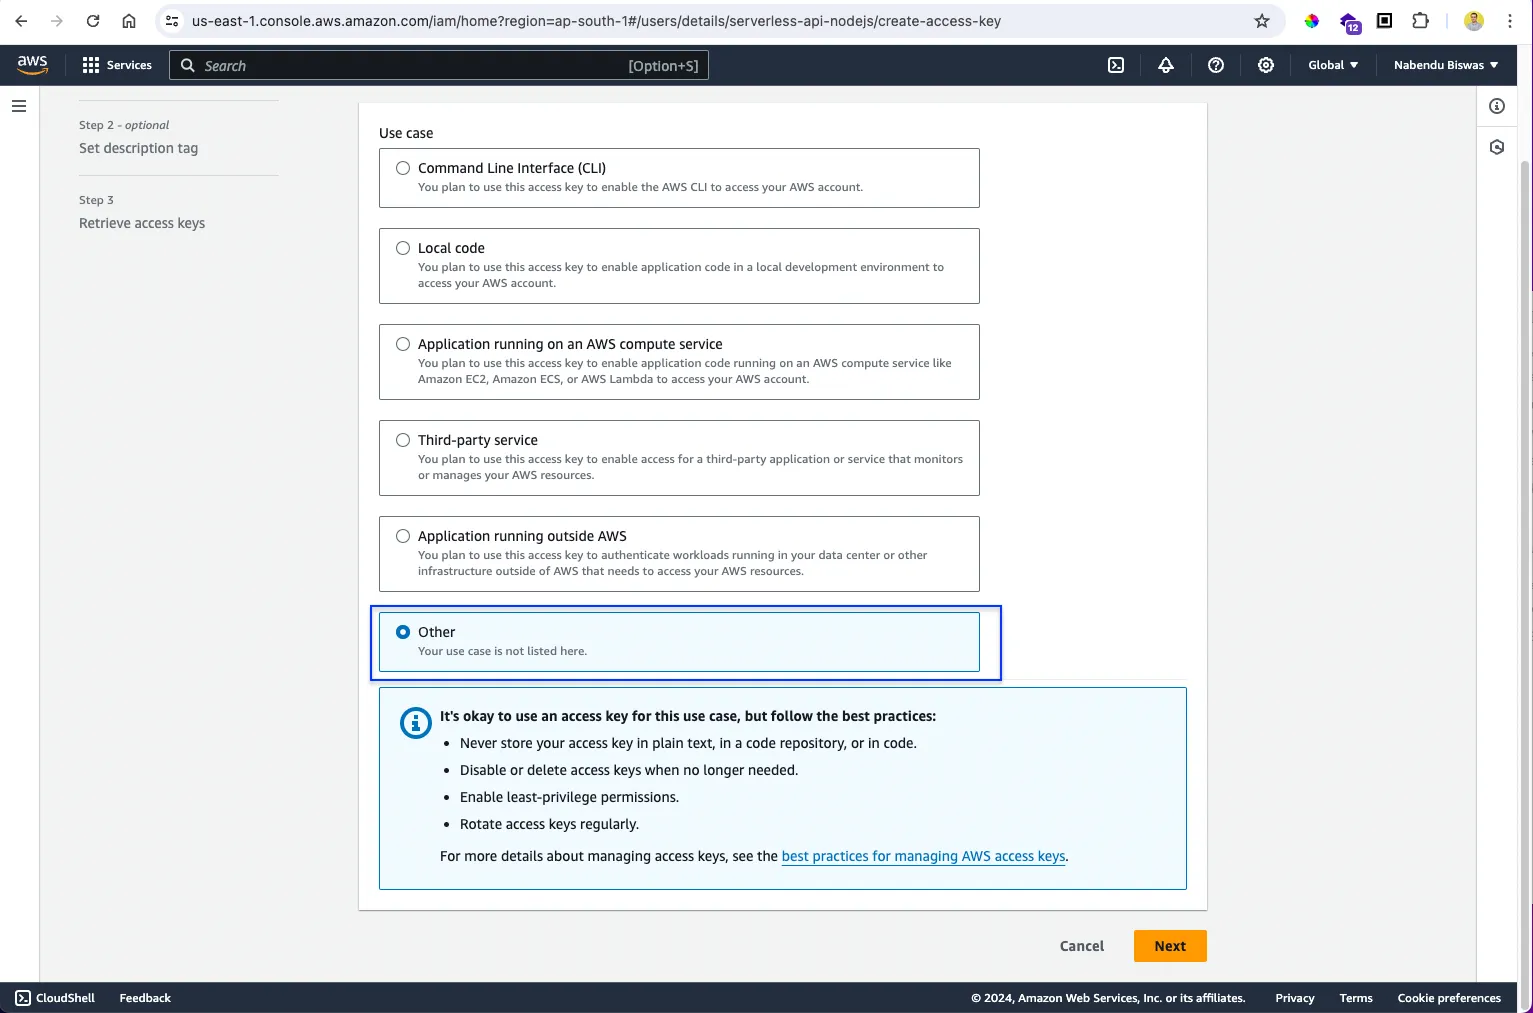
Task: Click the Set description tag step
Action: coord(138,148)
